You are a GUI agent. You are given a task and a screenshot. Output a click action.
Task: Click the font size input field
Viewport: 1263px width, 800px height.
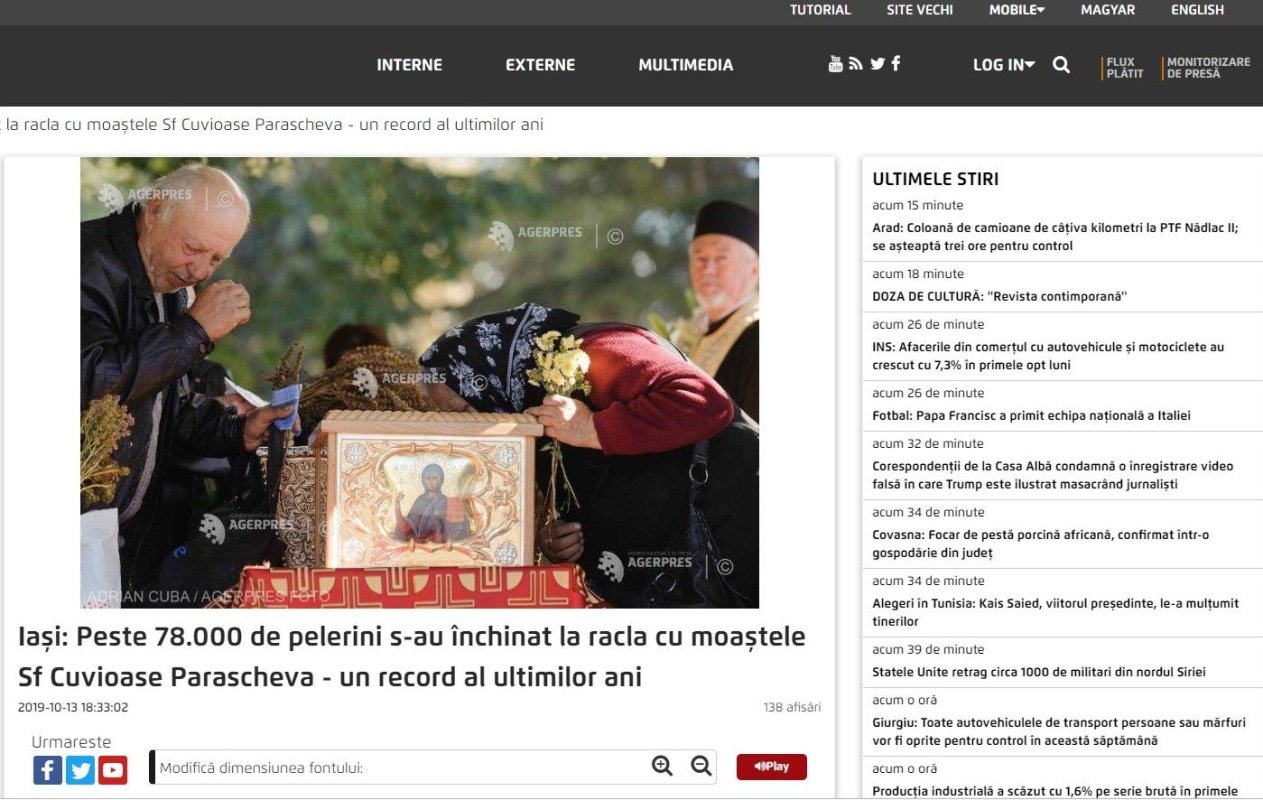(400, 766)
